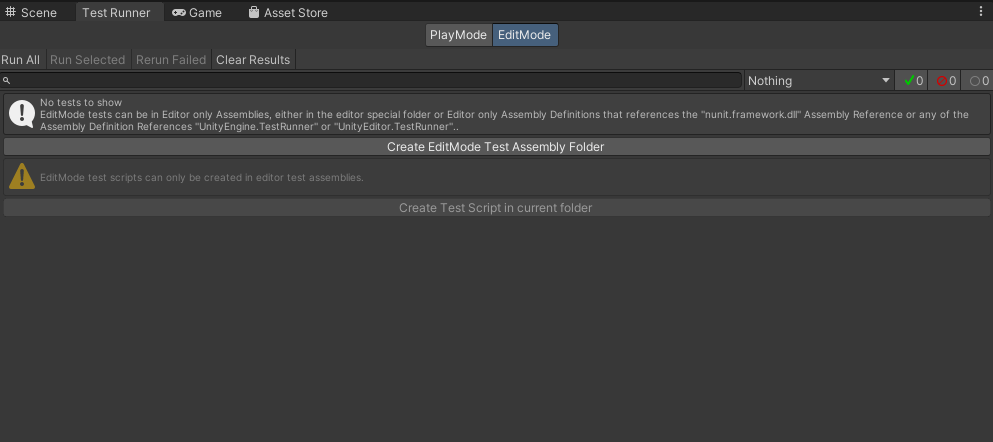Switch to the Test Runner tab
The width and height of the screenshot is (993, 442).
click(117, 13)
